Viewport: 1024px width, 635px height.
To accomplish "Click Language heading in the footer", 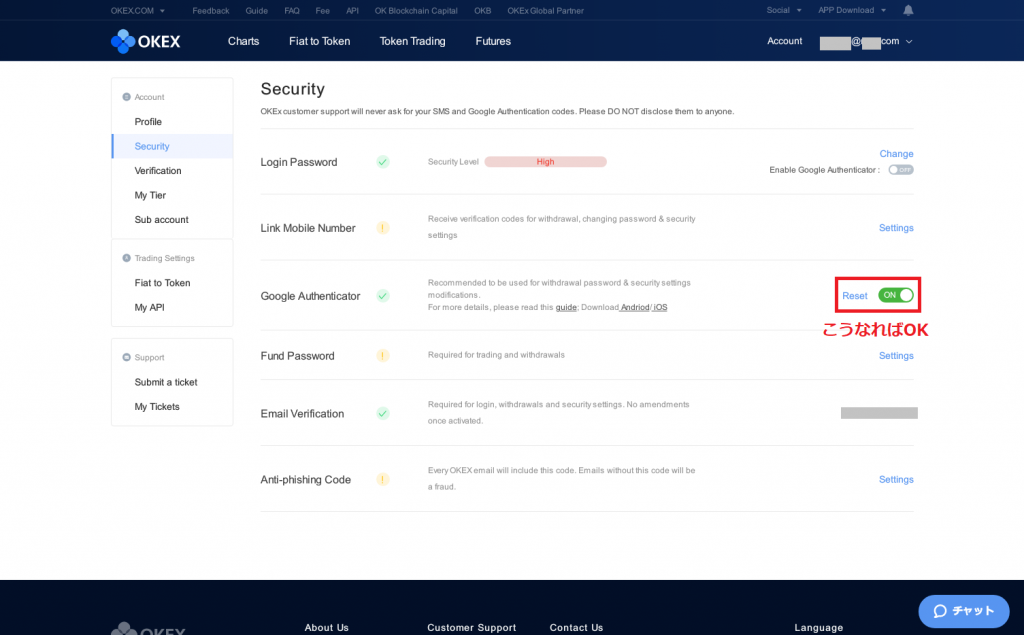I will click(x=818, y=627).
